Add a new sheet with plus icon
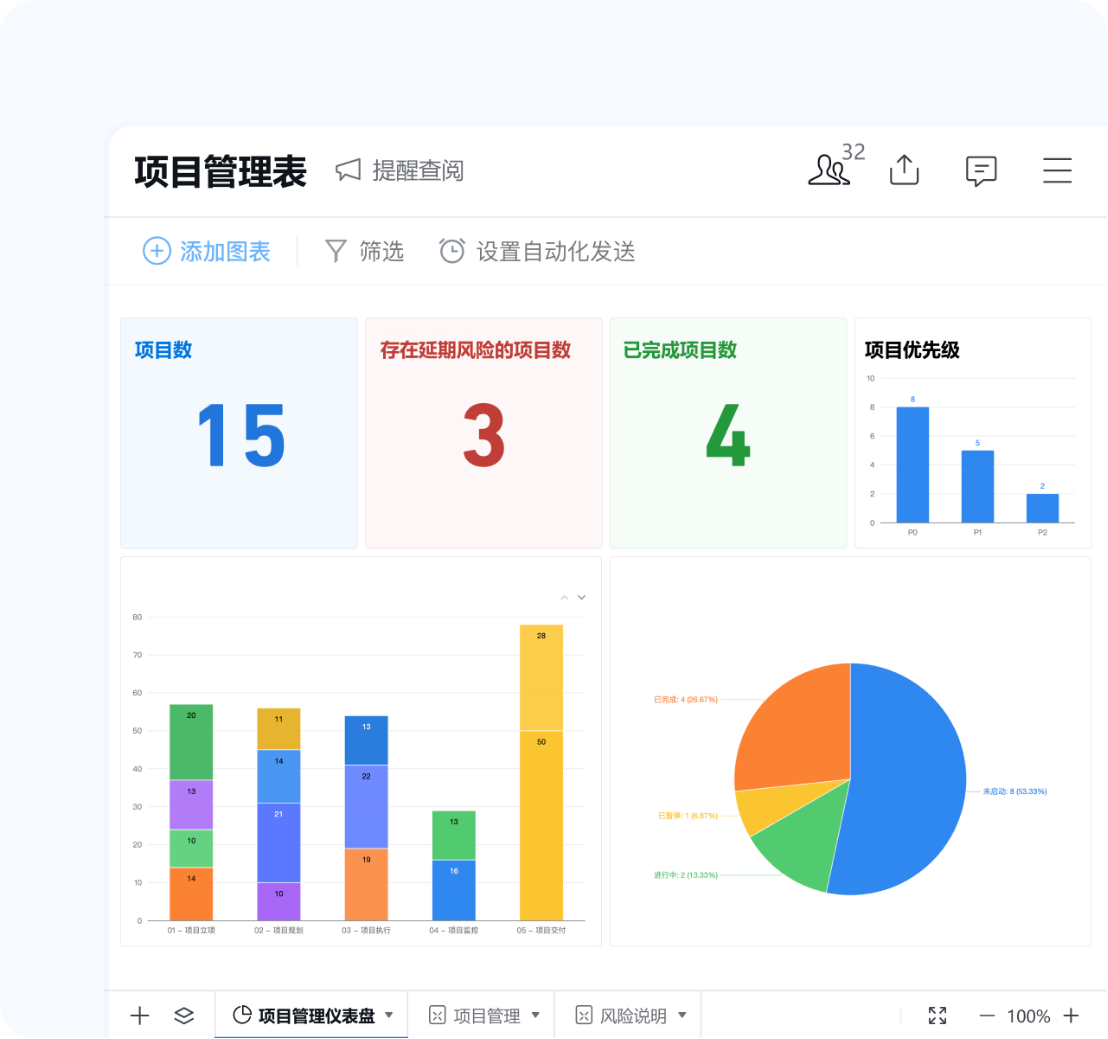Screen dimensions: 1108x1039 [140, 1016]
